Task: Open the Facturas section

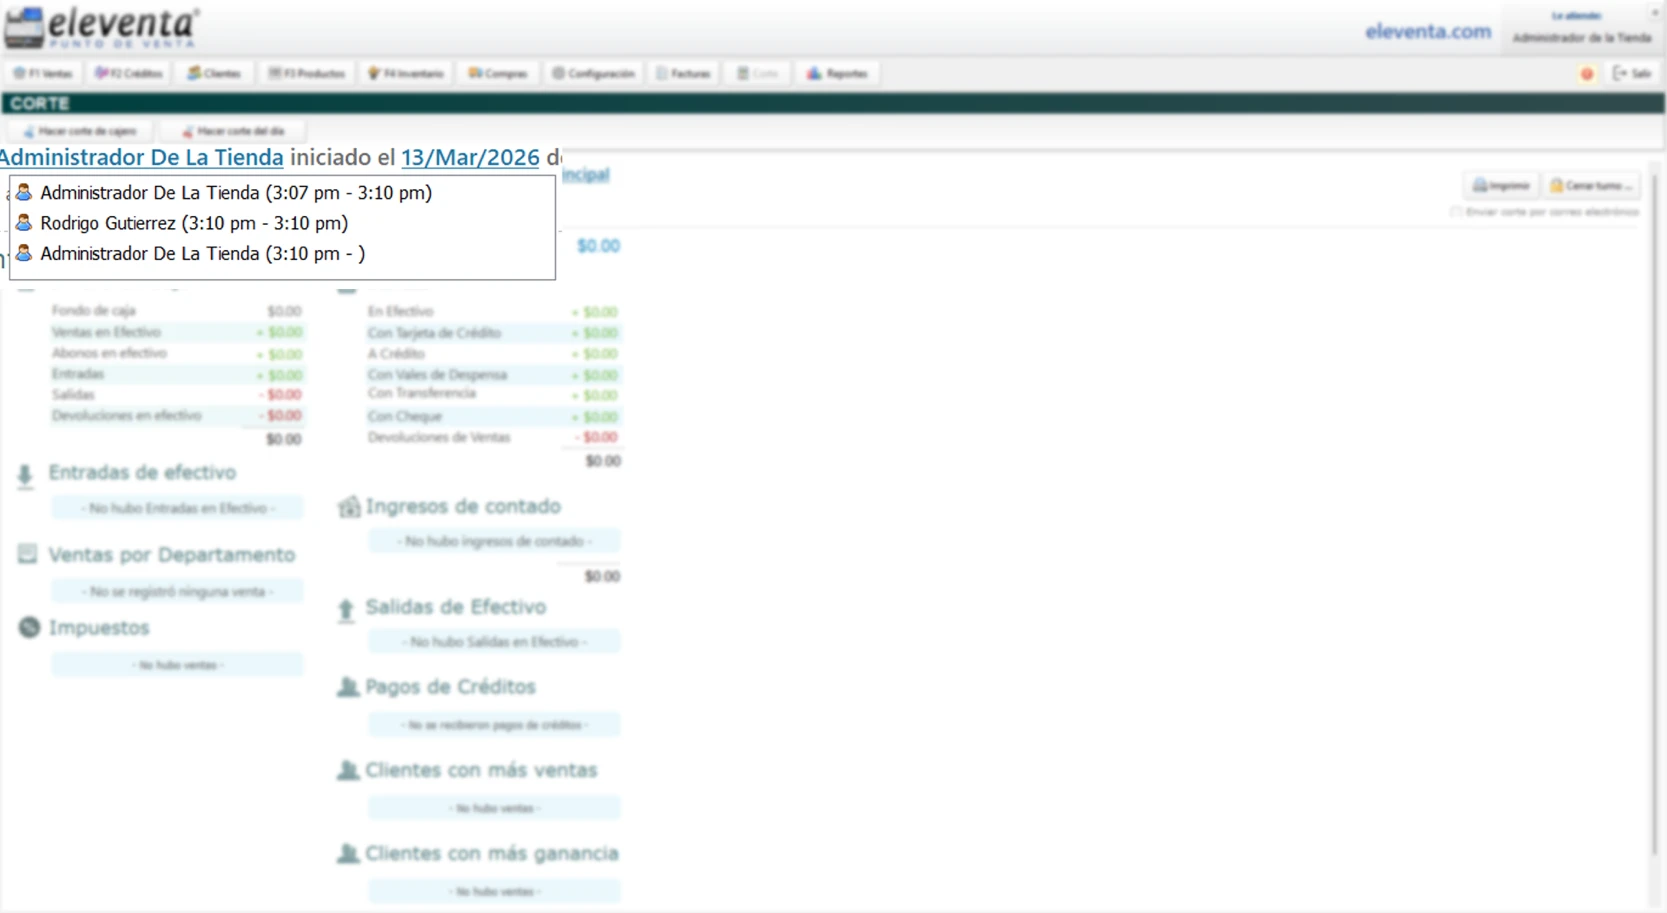Action: coord(684,74)
